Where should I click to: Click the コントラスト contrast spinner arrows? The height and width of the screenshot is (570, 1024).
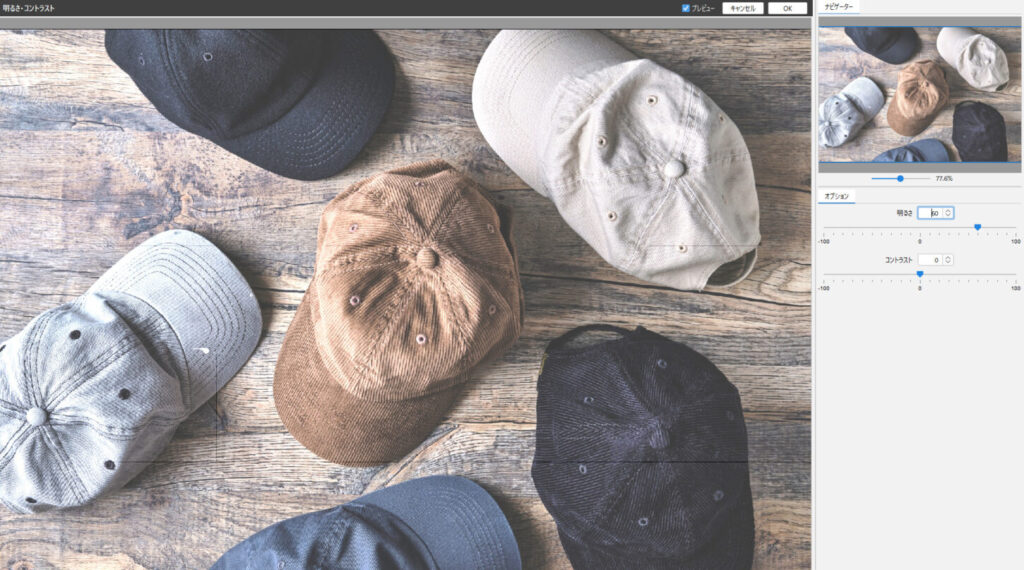pos(948,260)
